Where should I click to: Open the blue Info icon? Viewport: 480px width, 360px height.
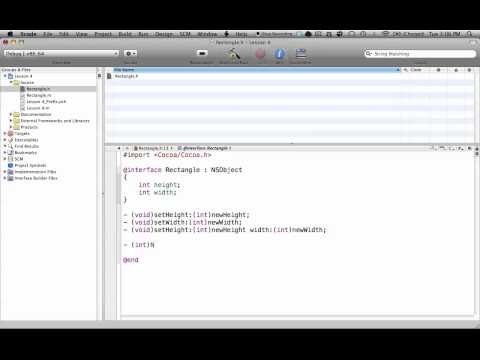279,54
